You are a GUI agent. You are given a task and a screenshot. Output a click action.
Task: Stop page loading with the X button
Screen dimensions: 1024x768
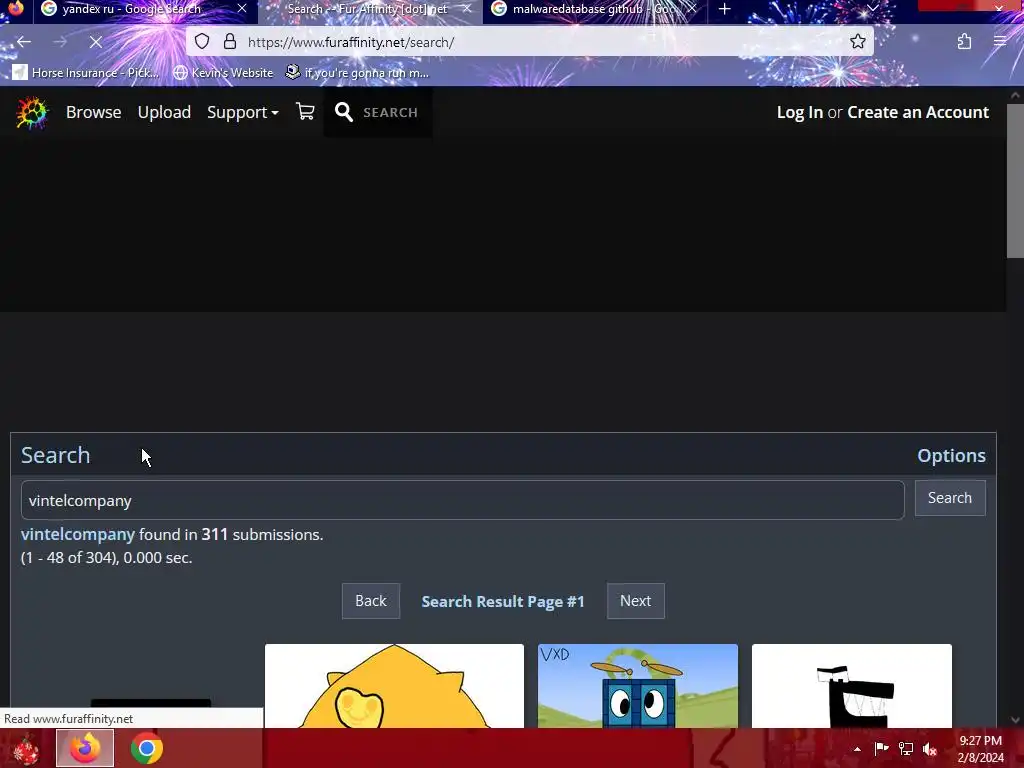[x=95, y=42]
